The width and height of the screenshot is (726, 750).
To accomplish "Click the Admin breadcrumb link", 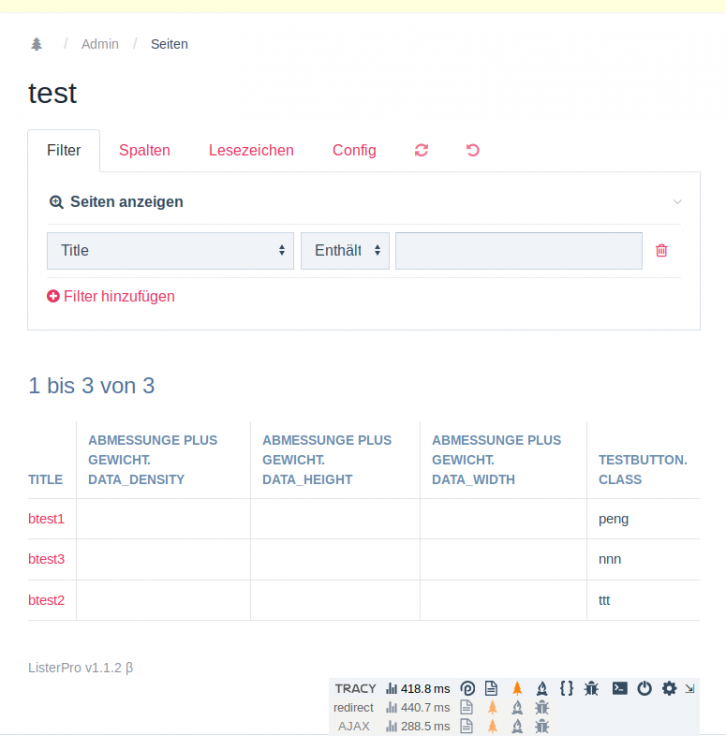I will (x=100, y=44).
